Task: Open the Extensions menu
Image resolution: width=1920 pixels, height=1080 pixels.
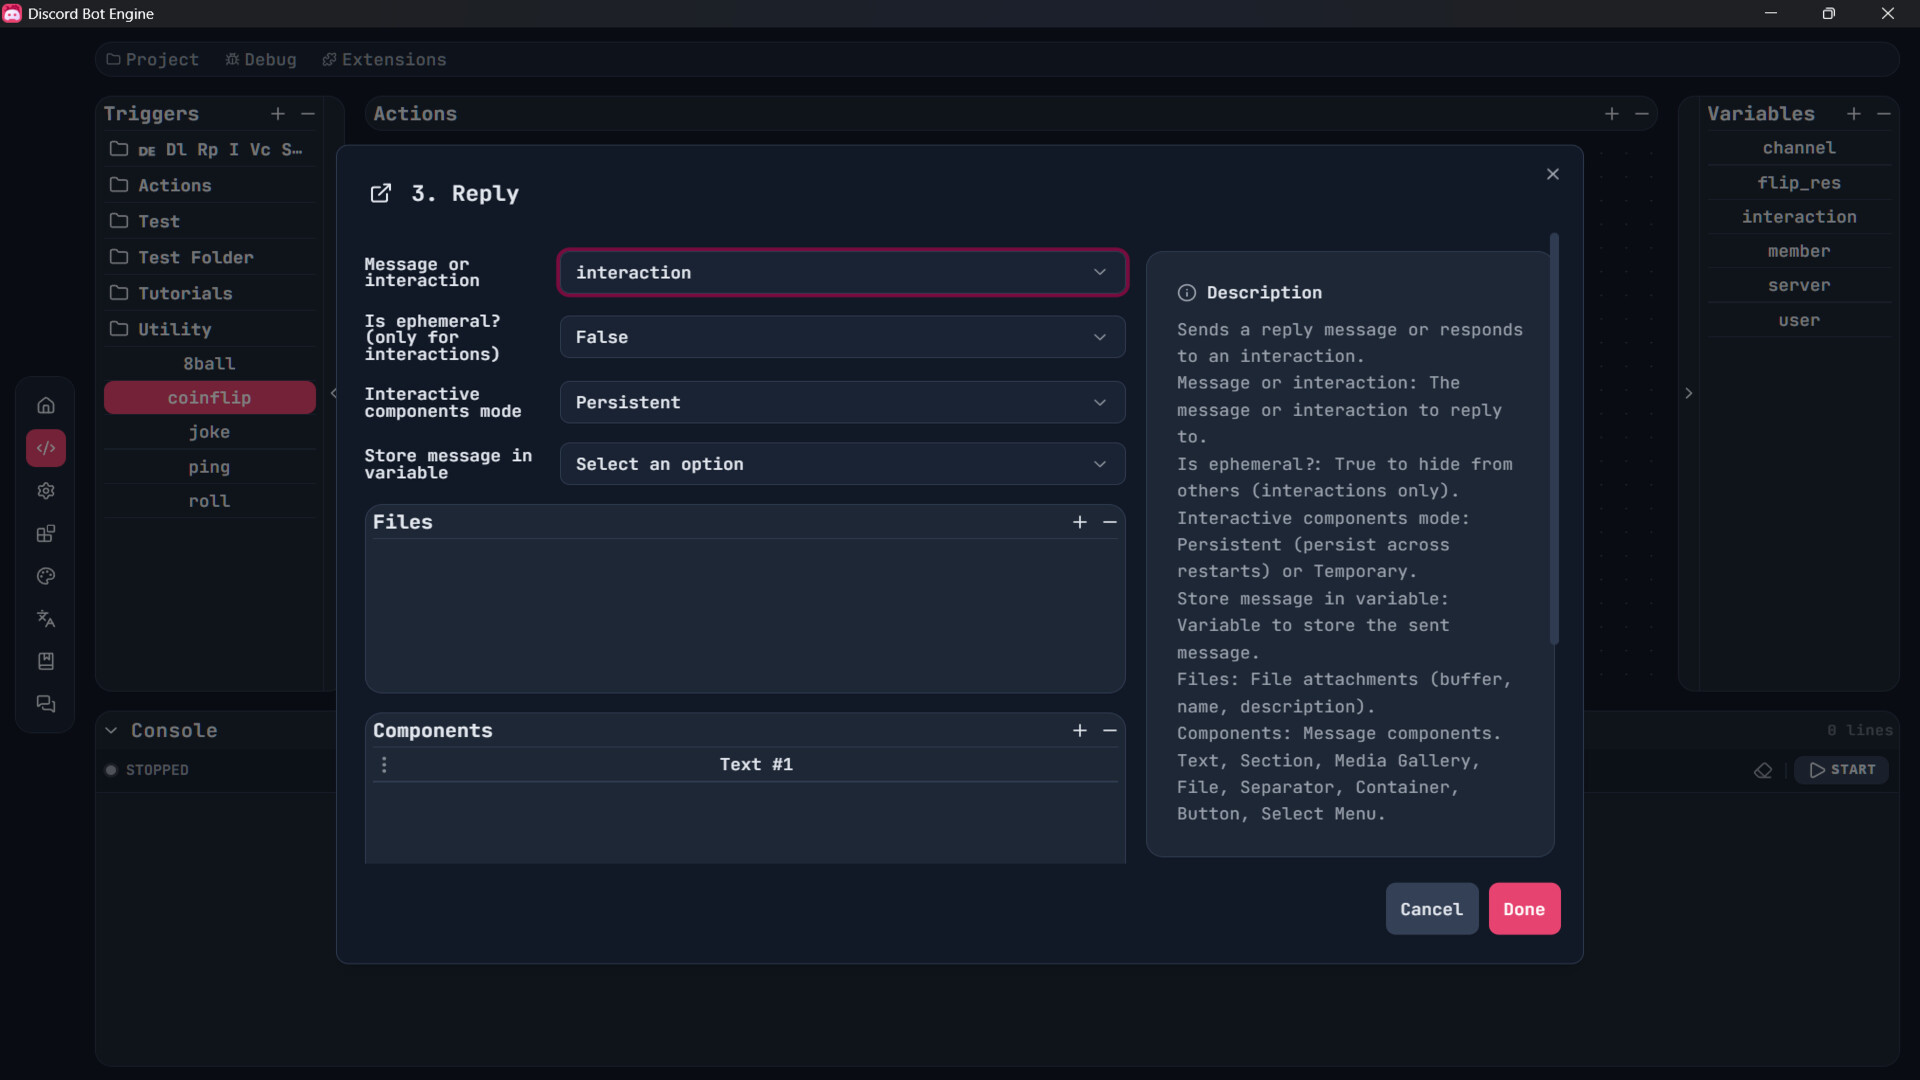Action: point(384,60)
